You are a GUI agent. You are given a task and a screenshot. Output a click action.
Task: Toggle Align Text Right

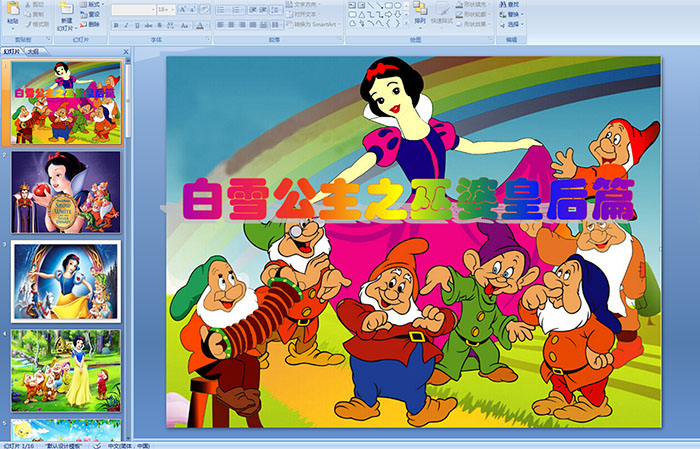(242, 25)
